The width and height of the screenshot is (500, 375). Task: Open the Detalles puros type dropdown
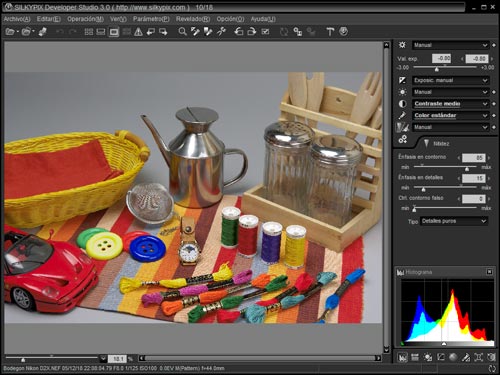point(454,221)
